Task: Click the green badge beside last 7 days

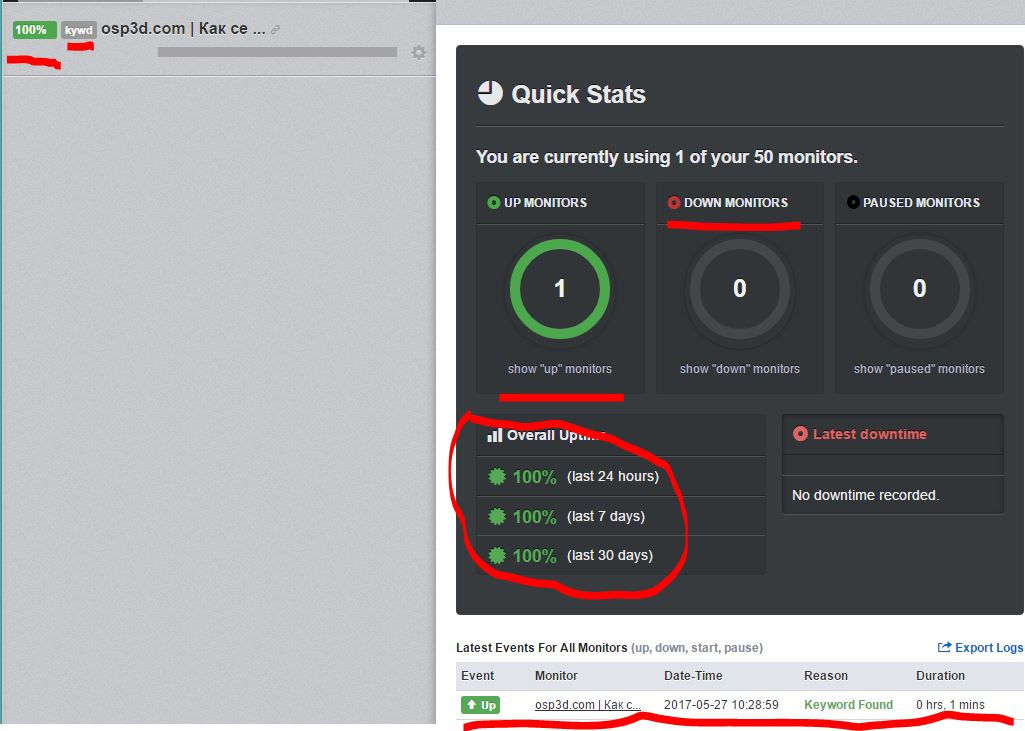Action: (x=497, y=517)
